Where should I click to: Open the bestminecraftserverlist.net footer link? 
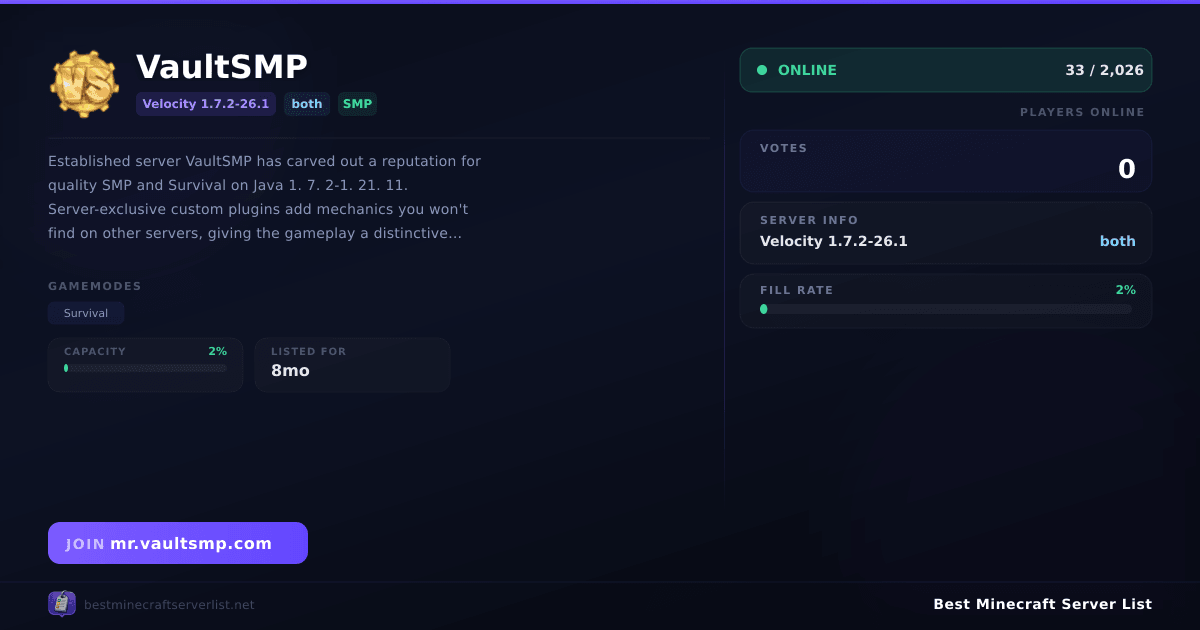(x=169, y=604)
